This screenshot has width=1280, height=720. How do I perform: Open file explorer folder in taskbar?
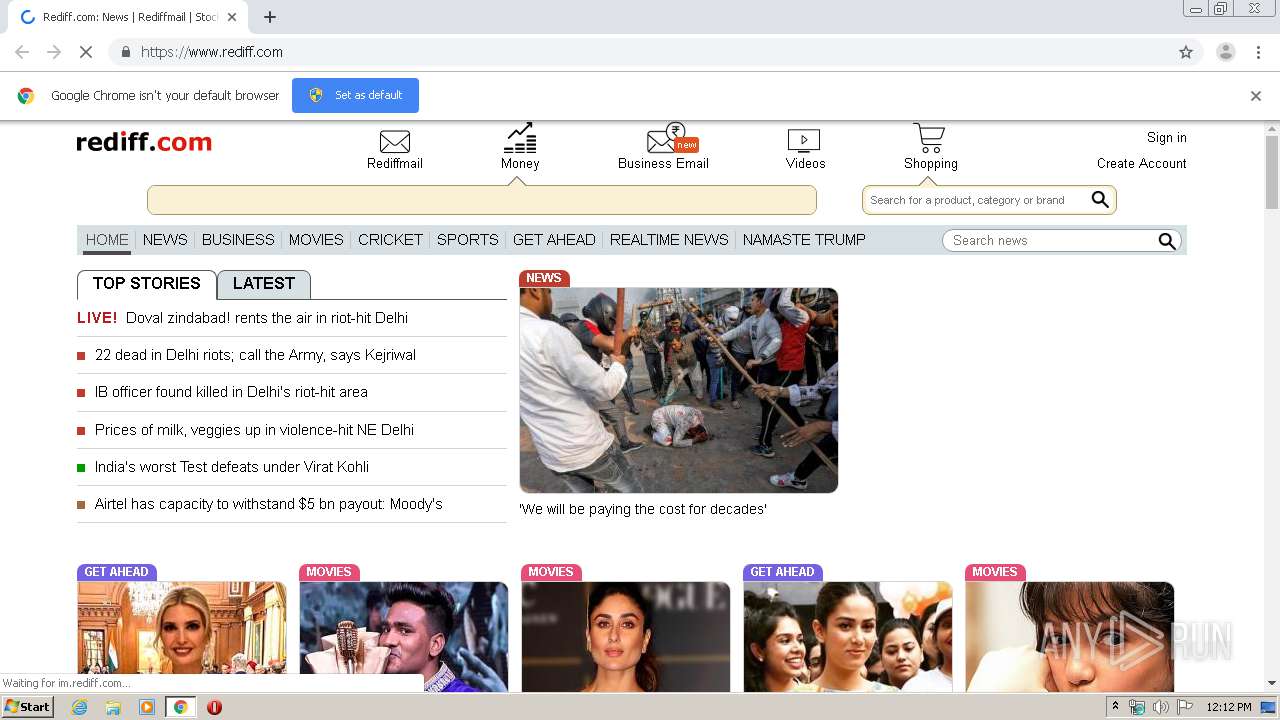(x=113, y=707)
